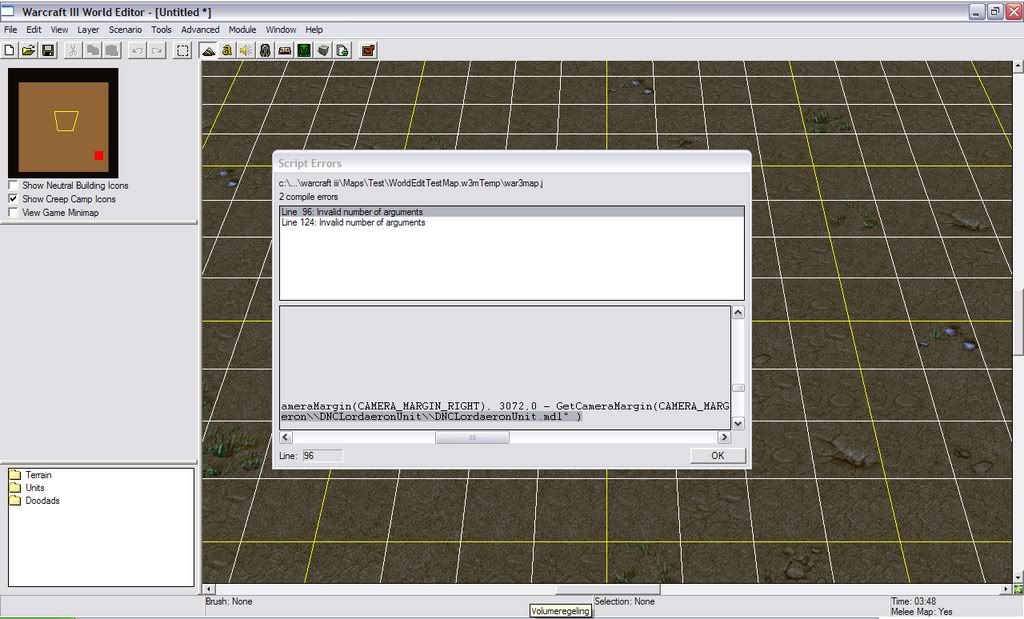Select the Units folder icon
1024x619 pixels.
pos(15,488)
